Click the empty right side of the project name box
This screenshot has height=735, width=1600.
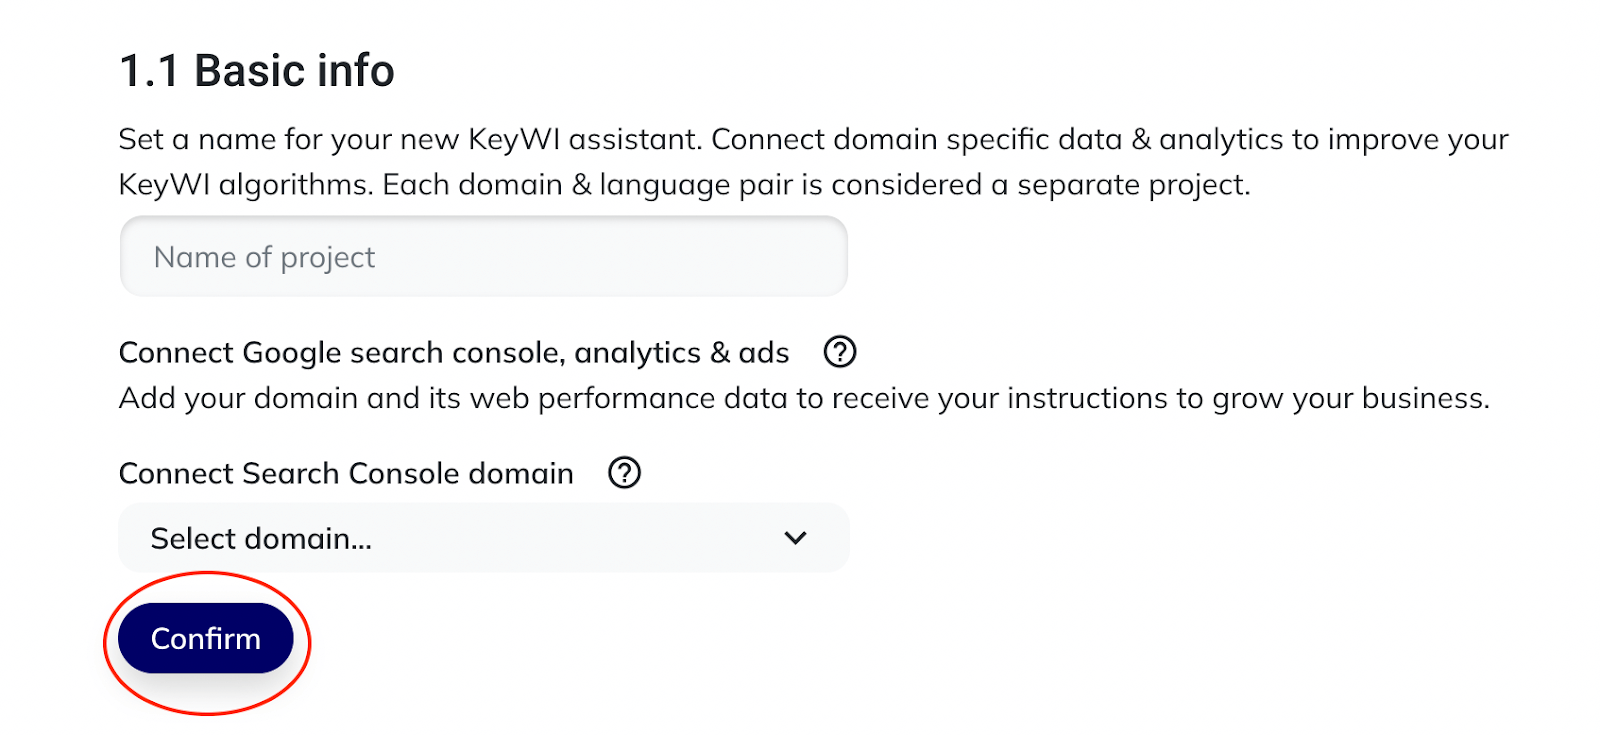[700, 257]
